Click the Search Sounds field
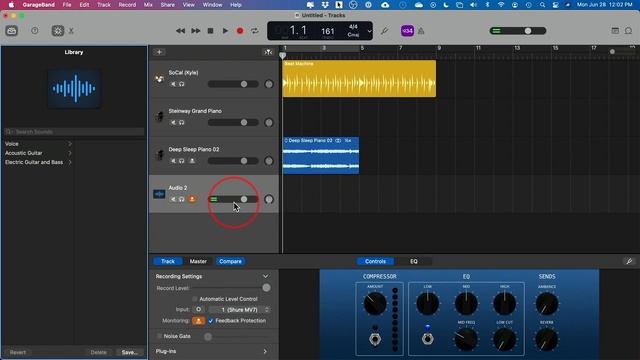This screenshot has height=360, width=640. click(x=74, y=132)
